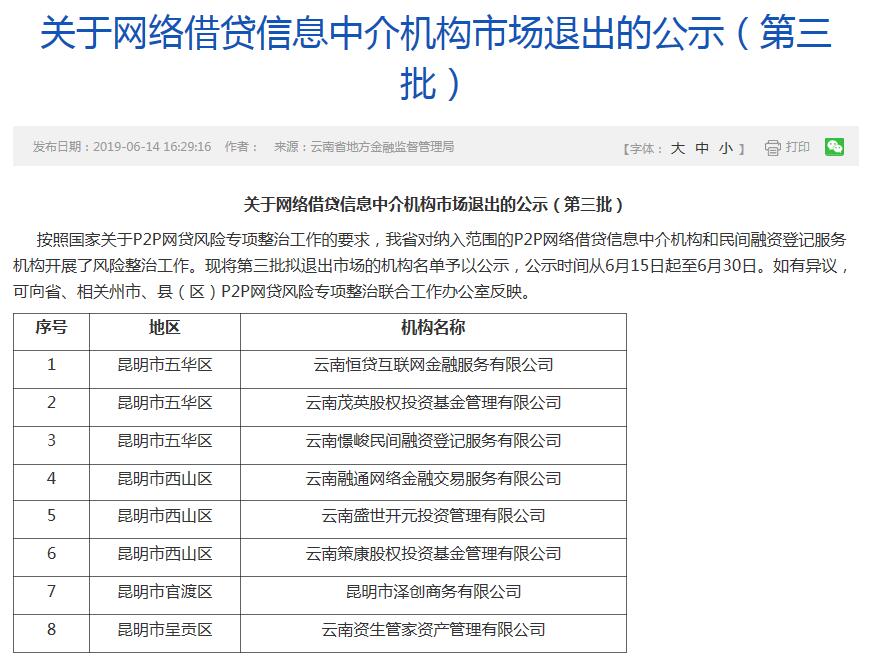The width and height of the screenshot is (880, 665).
Task: Click the green WeChat share icon
Action: 834,147
